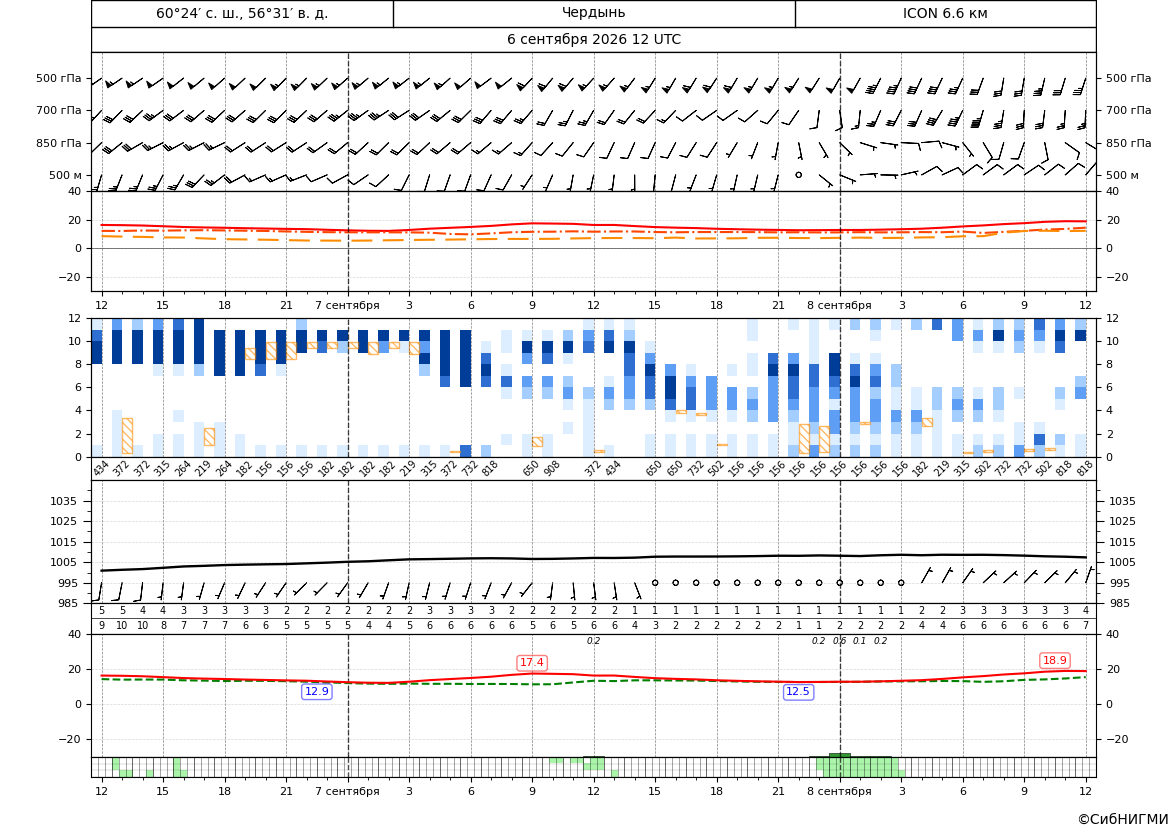Image resolution: width=1169 pixels, height=827 pixels.
Task: Select the 8 сентября marker on the bottom axis
Action: [839, 791]
